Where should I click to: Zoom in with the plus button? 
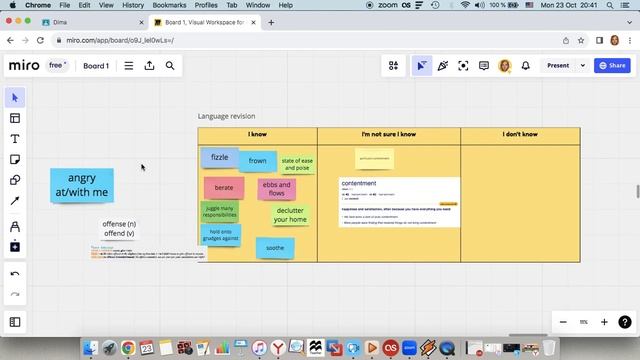coord(604,322)
